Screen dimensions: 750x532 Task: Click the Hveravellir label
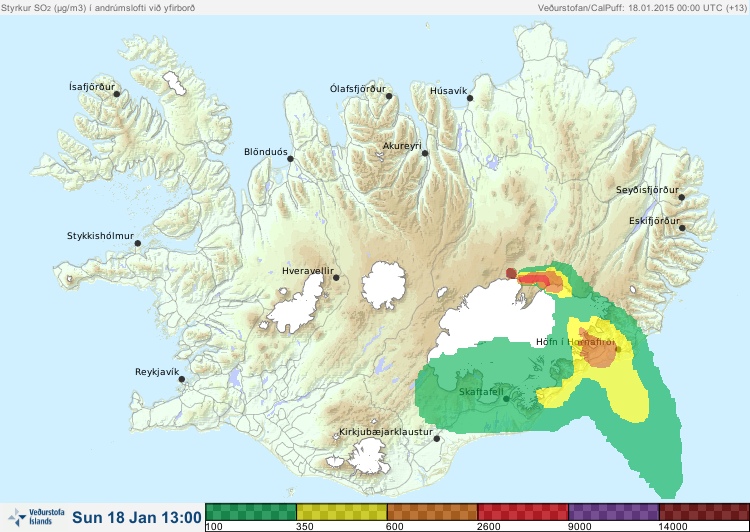pyautogui.click(x=308, y=271)
